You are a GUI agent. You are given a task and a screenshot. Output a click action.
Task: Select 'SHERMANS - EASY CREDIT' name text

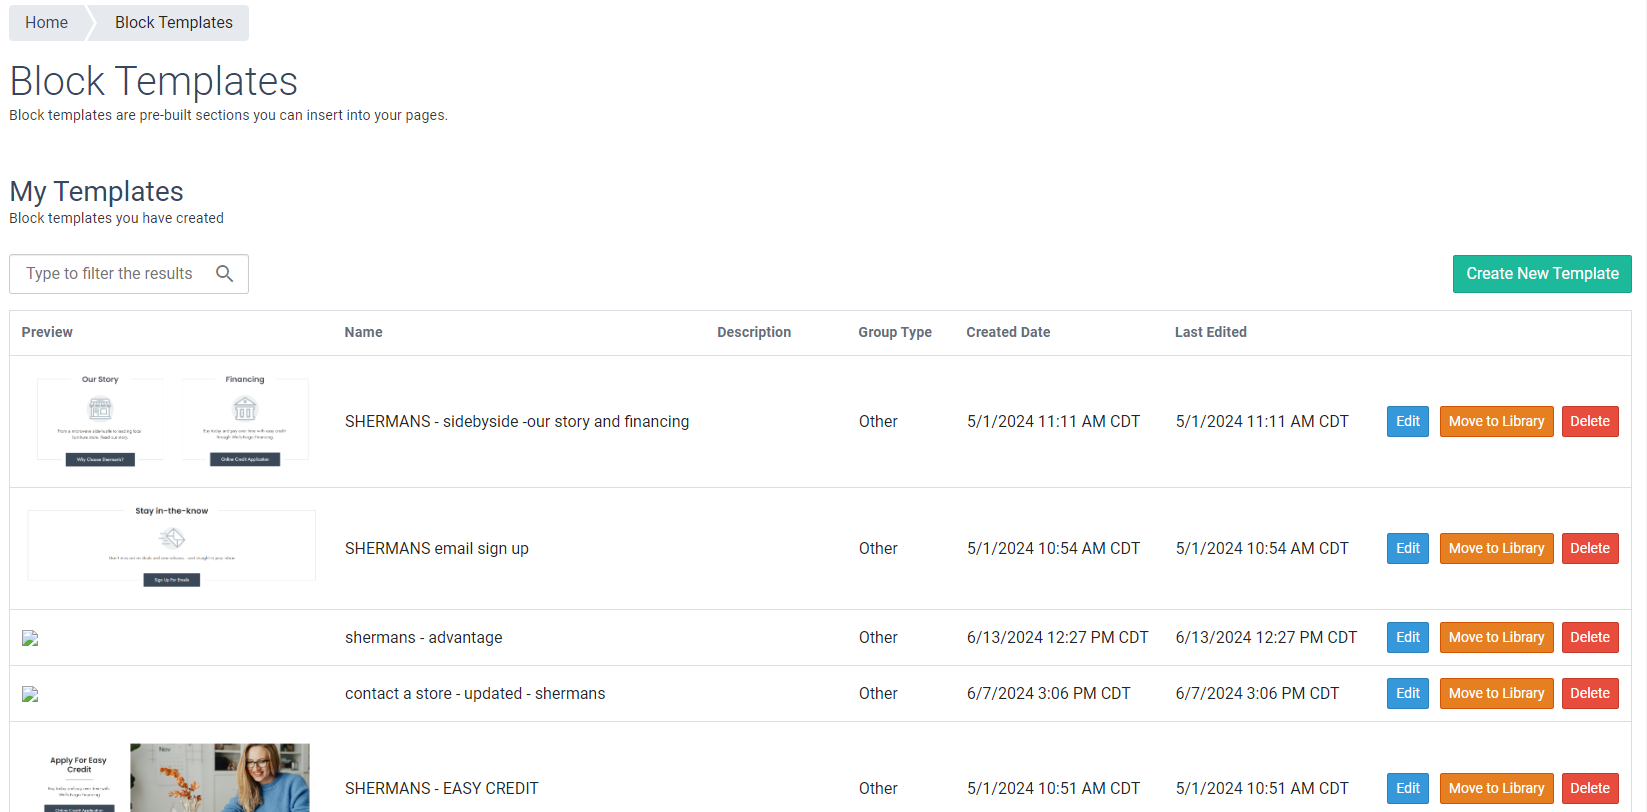tap(442, 788)
